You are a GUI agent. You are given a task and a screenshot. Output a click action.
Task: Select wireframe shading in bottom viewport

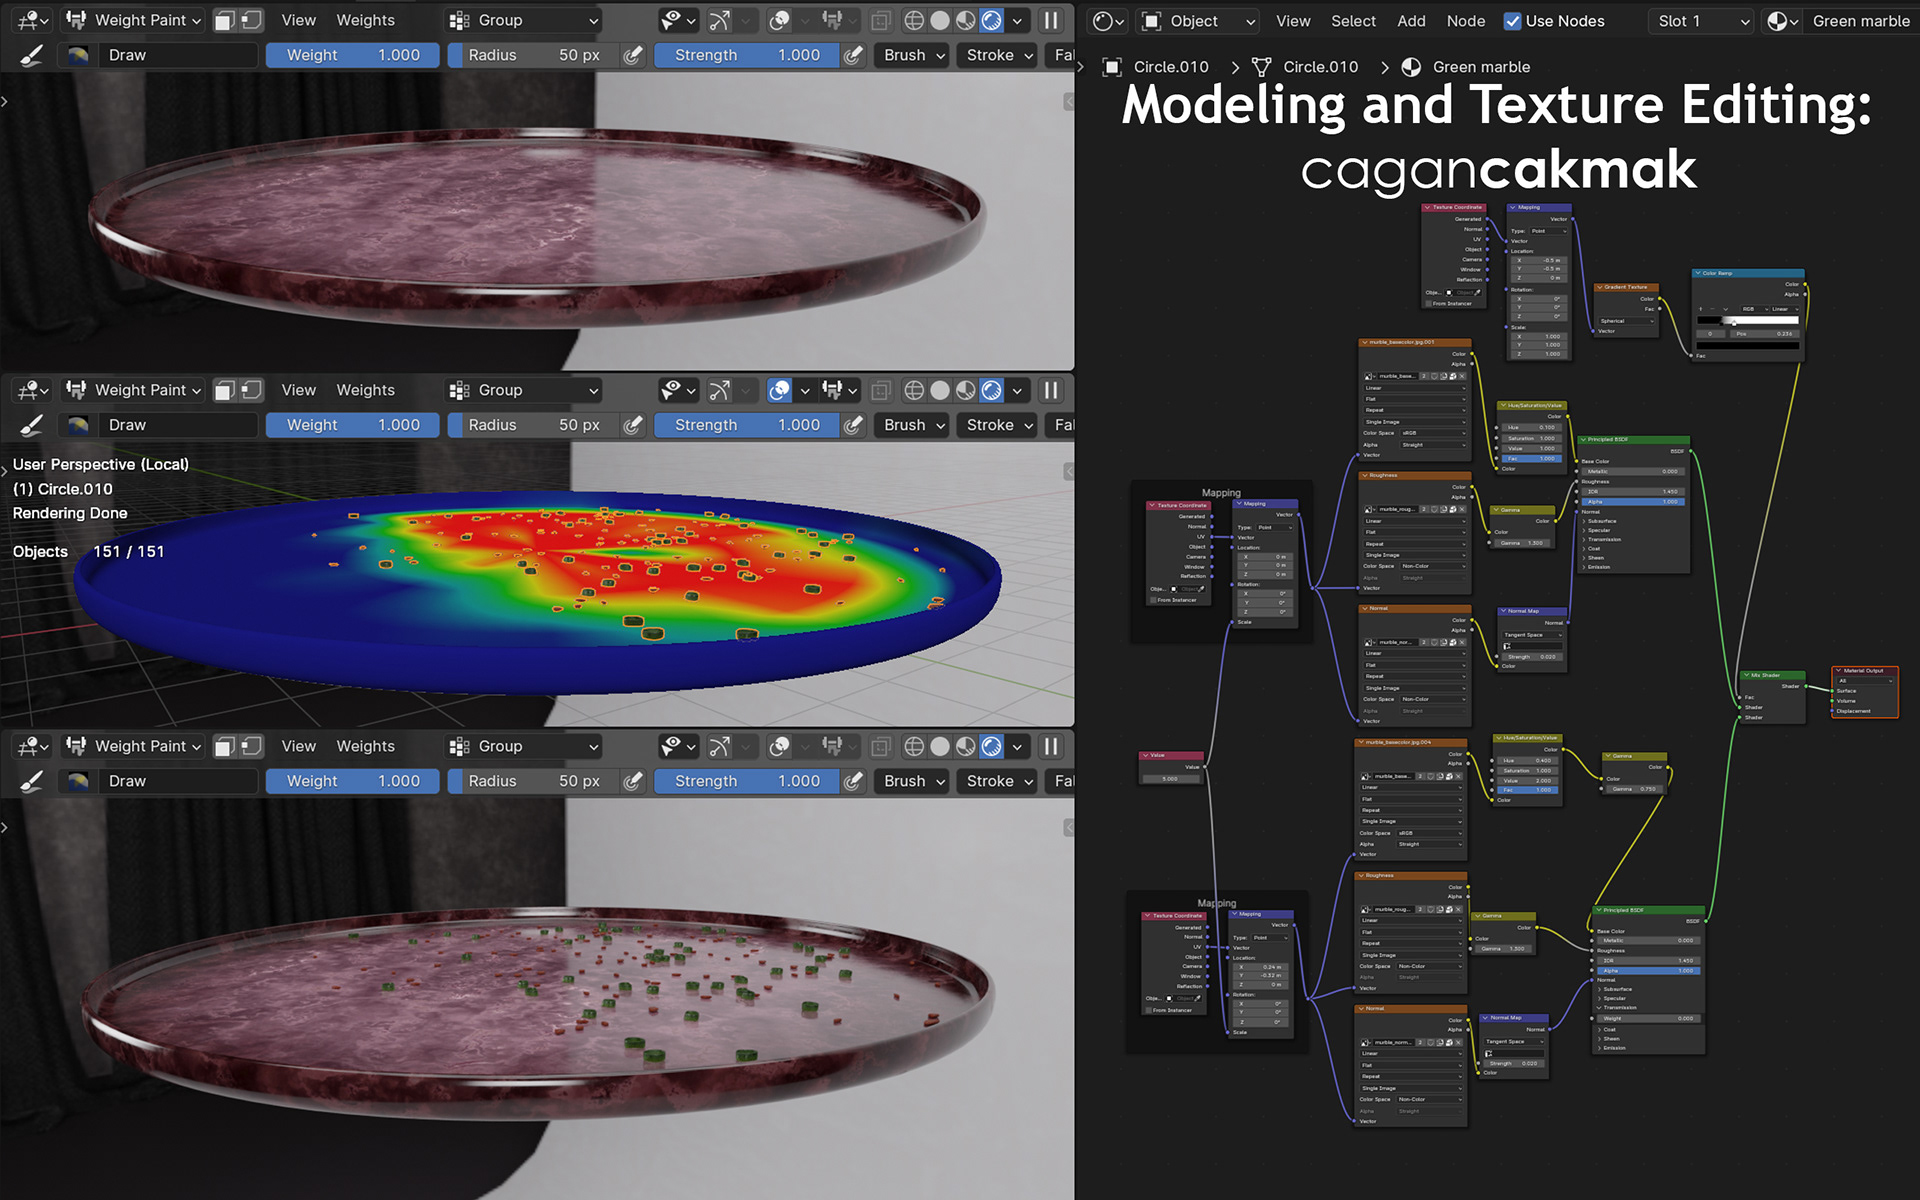pyautogui.click(x=914, y=746)
